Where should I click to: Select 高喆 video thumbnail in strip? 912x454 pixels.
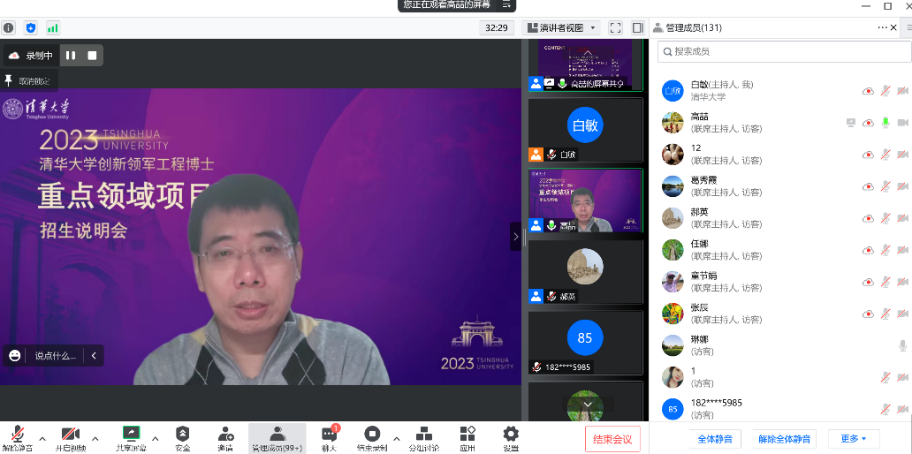click(585, 201)
